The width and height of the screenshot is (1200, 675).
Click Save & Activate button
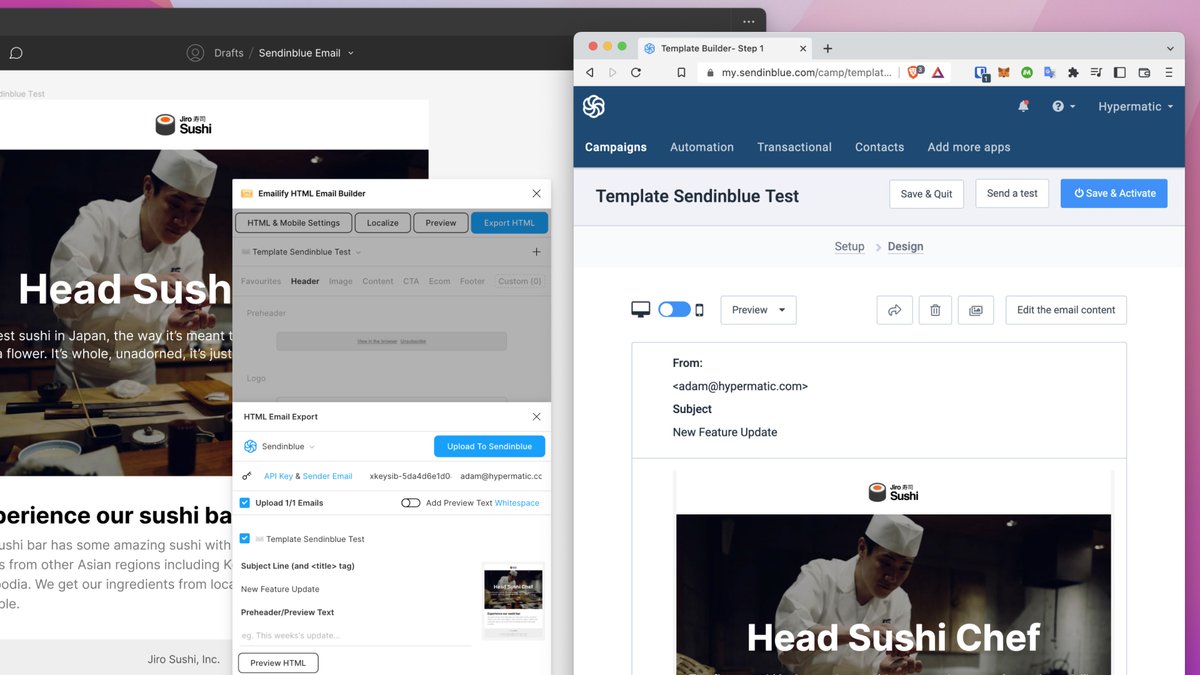(1115, 194)
